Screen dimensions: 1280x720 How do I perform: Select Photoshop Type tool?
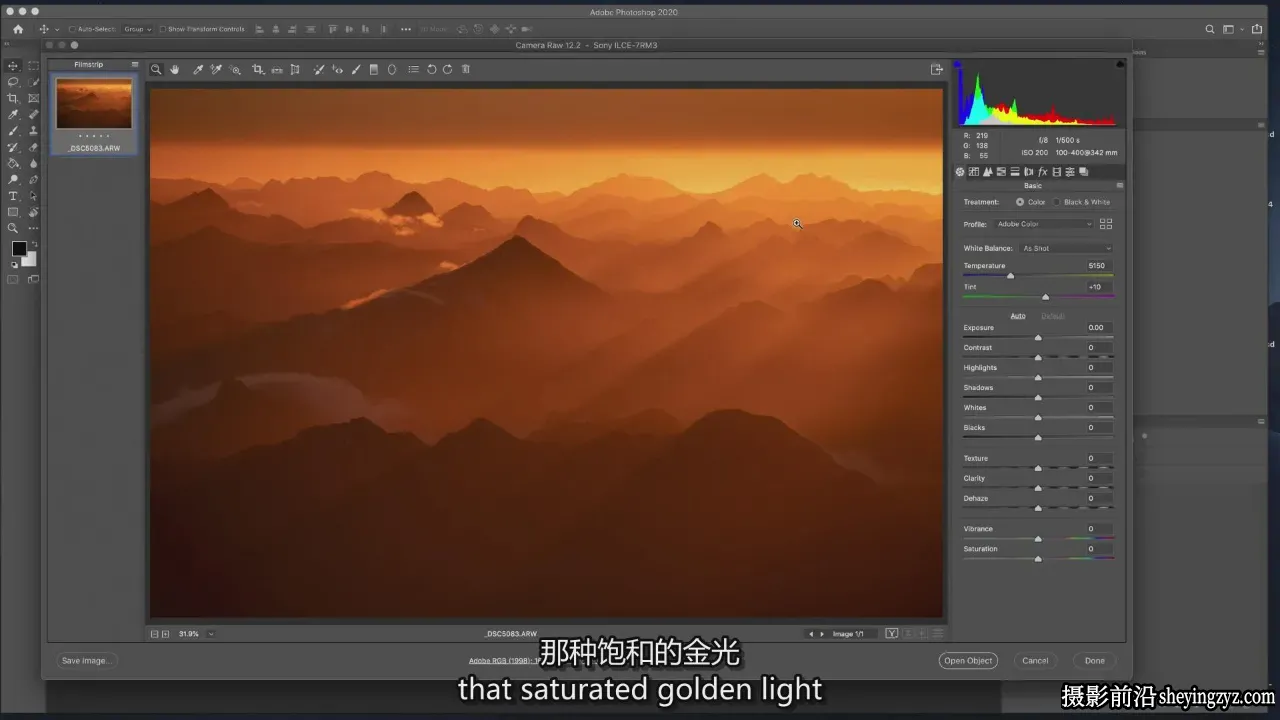point(13,196)
